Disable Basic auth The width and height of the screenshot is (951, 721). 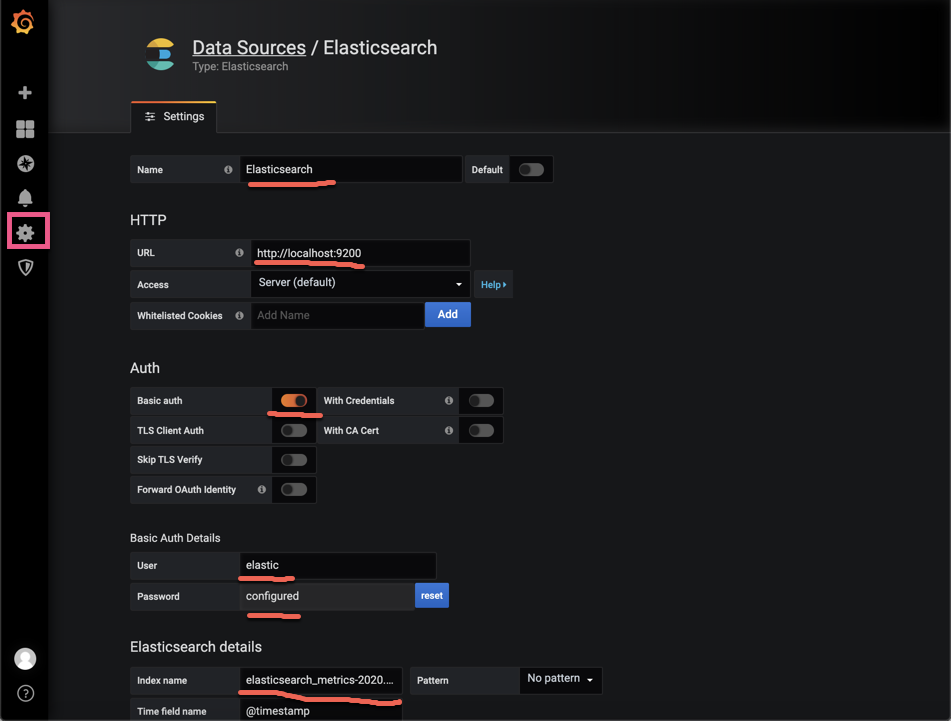[x=294, y=400]
